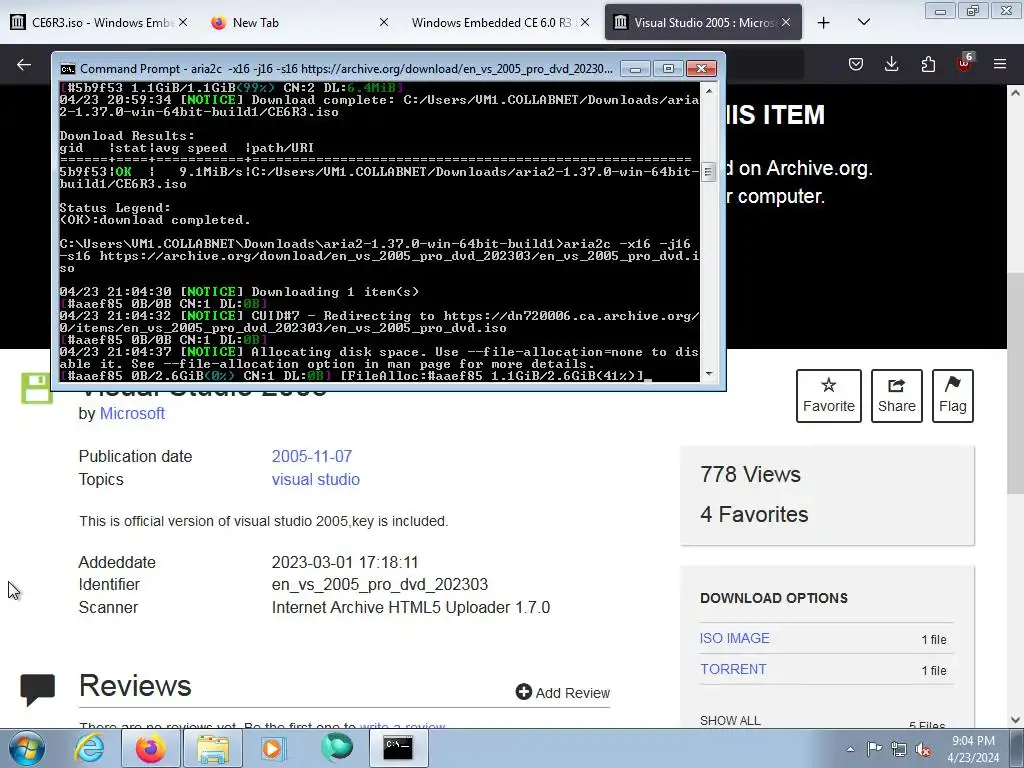This screenshot has width=1024, height=768.
Task: Restore down the Firefox browser window
Action: tap(973, 11)
